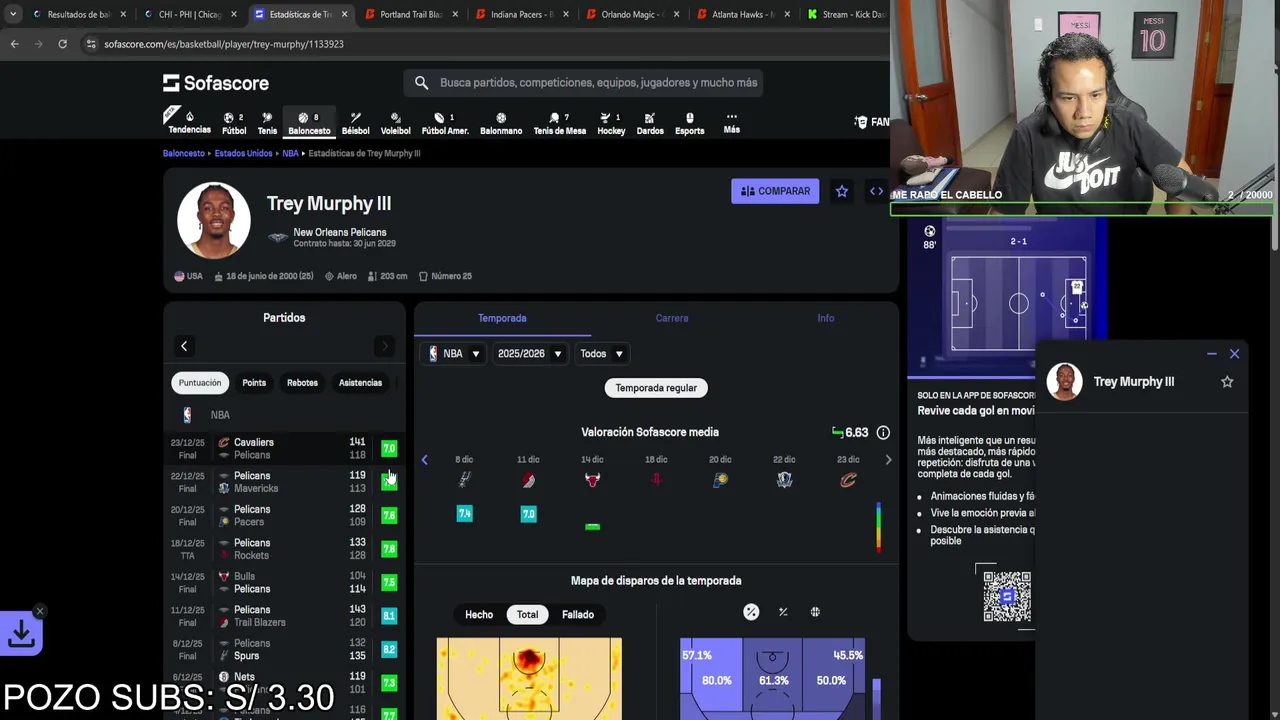Image resolution: width=1280 pixels, height=720 pixels.
Task: Switch to the Indiana Pacers browser tab
Action: point(521,15)
